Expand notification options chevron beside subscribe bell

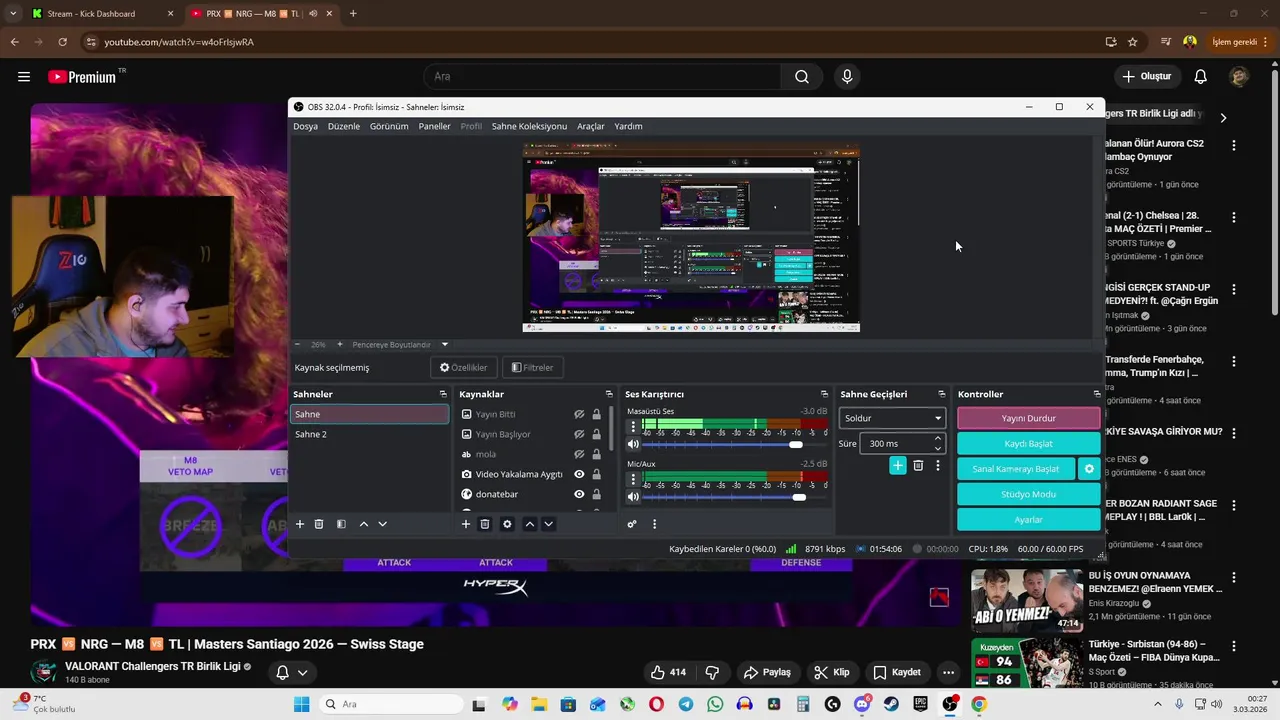coord(302,672)
